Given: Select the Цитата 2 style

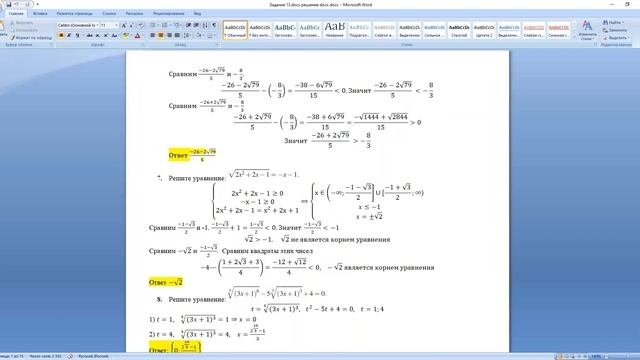Looking at the screenshot, I should point(484,30).
